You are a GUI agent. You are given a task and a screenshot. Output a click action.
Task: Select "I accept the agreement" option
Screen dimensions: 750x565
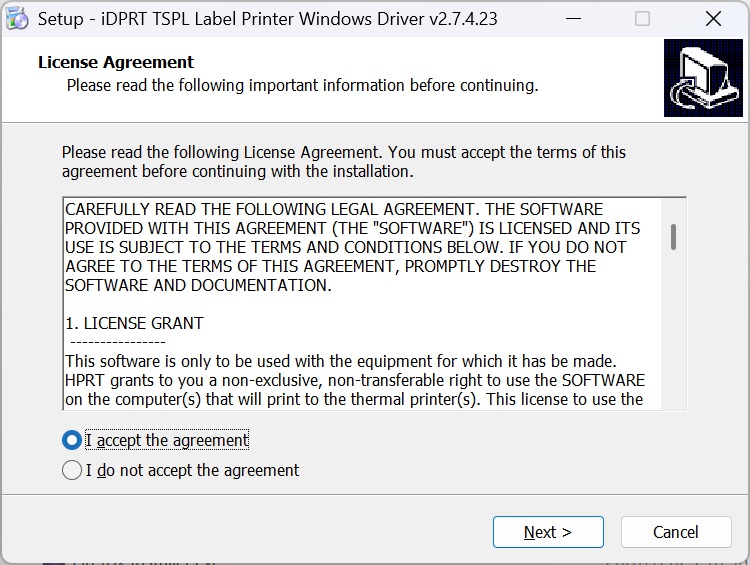(72, 440)
